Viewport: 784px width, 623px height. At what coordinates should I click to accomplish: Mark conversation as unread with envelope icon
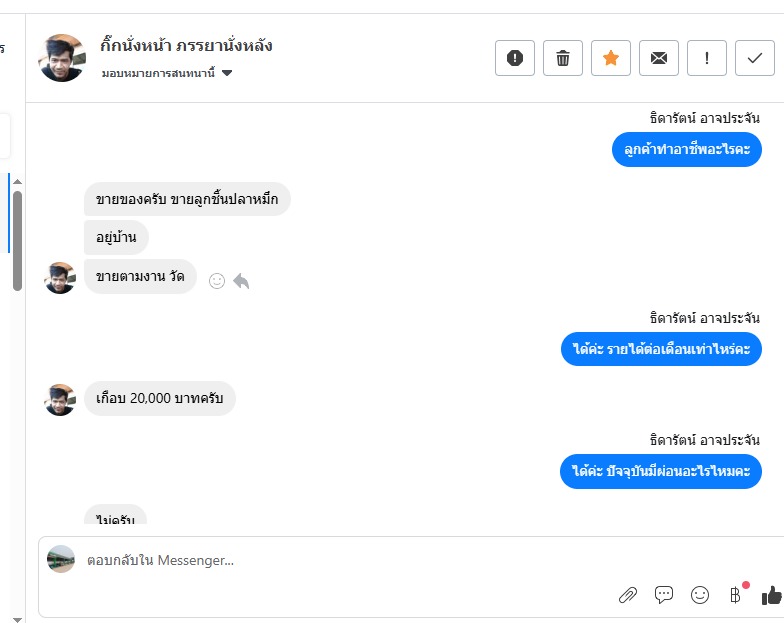pyautogui.click(x=659, y=58)
